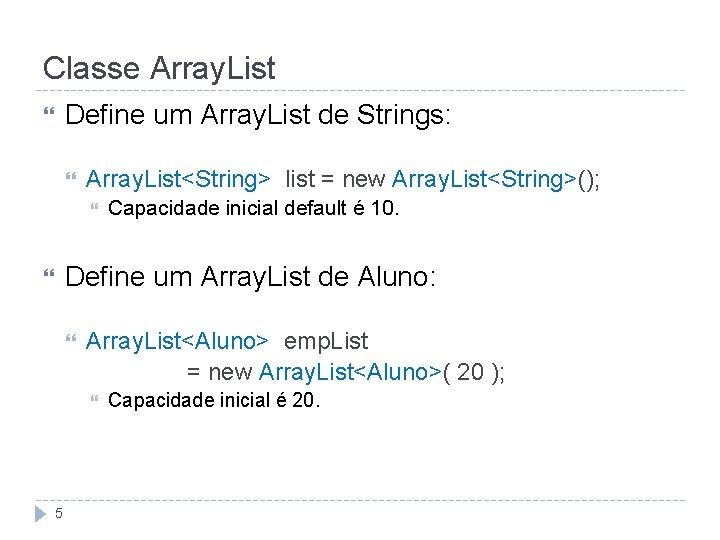Click the 'list = new' text in the declaration
Image resolution: width=720 pixels, height=540 pixels.
click(x=335, y=180)
